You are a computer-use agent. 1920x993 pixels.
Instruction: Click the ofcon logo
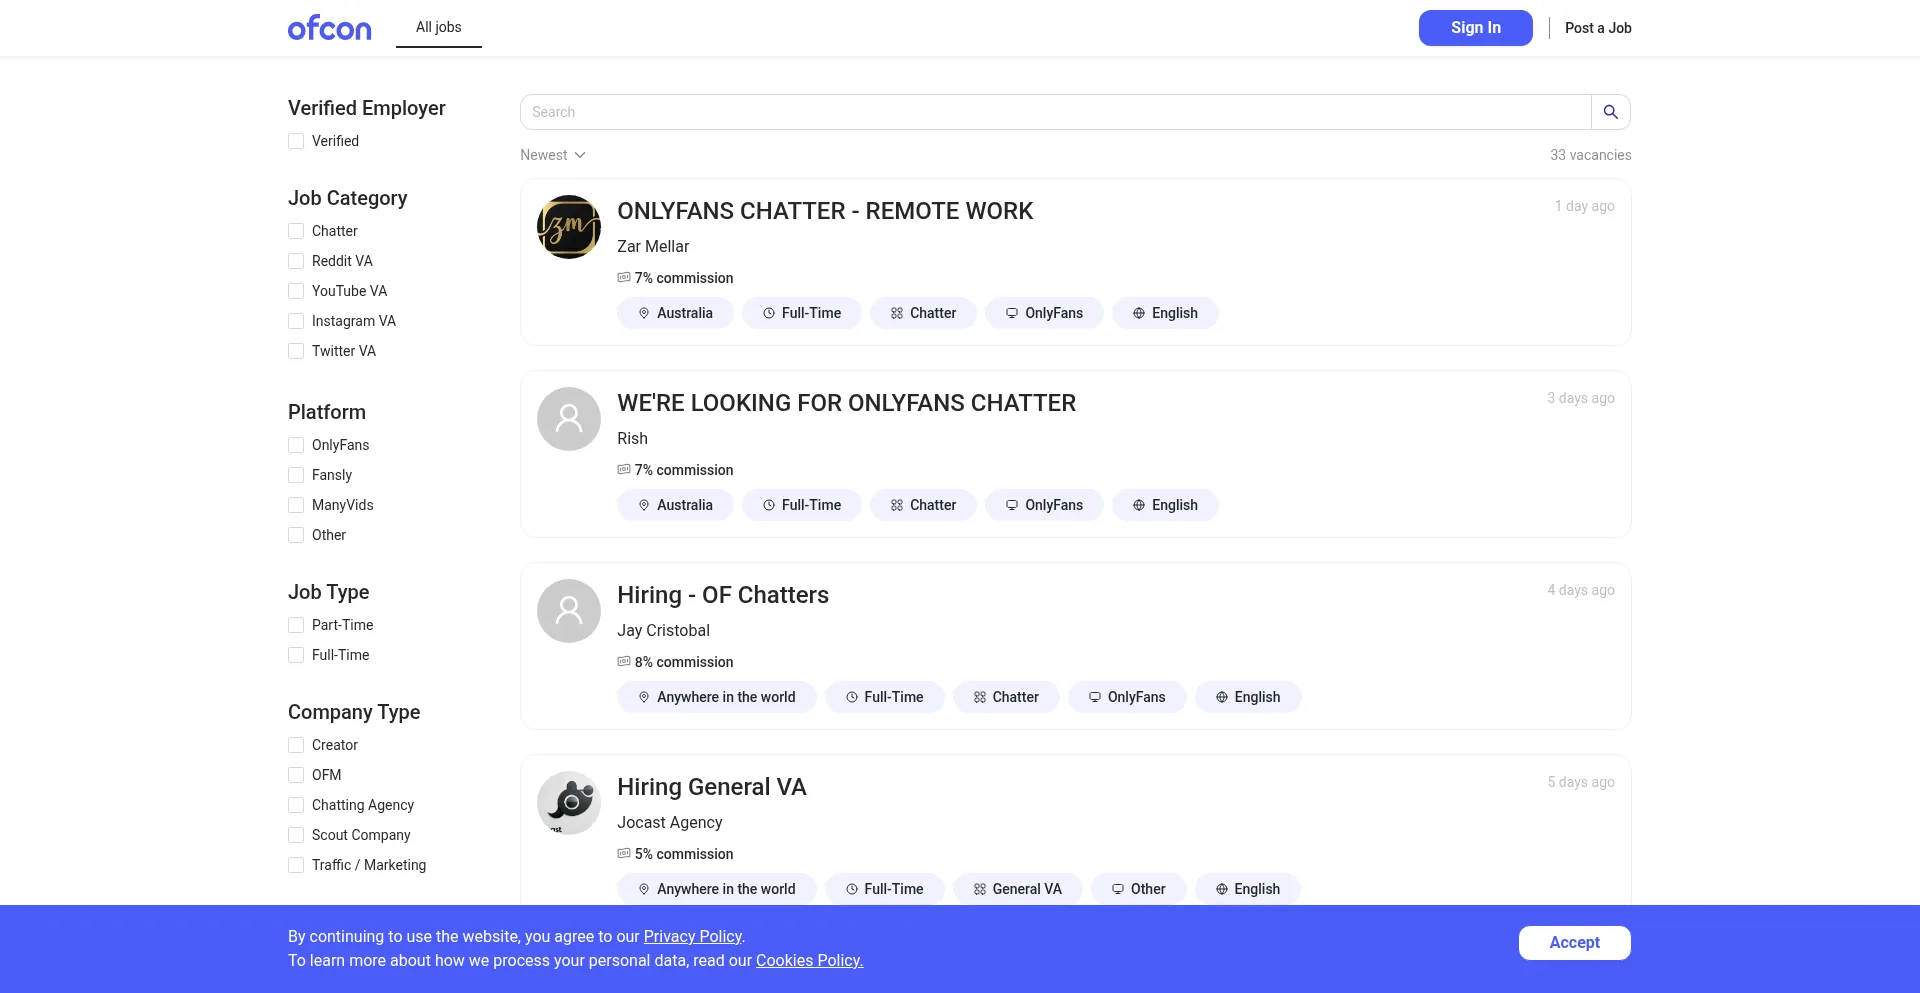coord(329,28)
